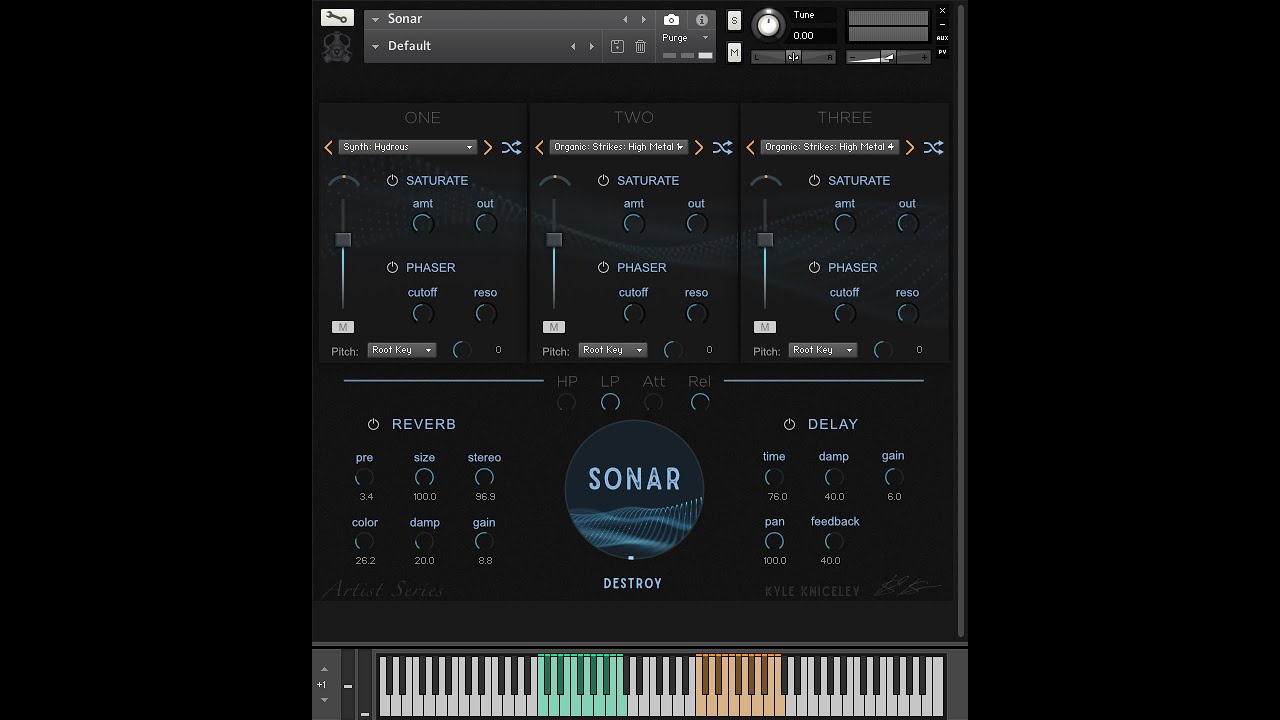
Task: Delete the Default preset with trash icon
Action: point(641,46)
